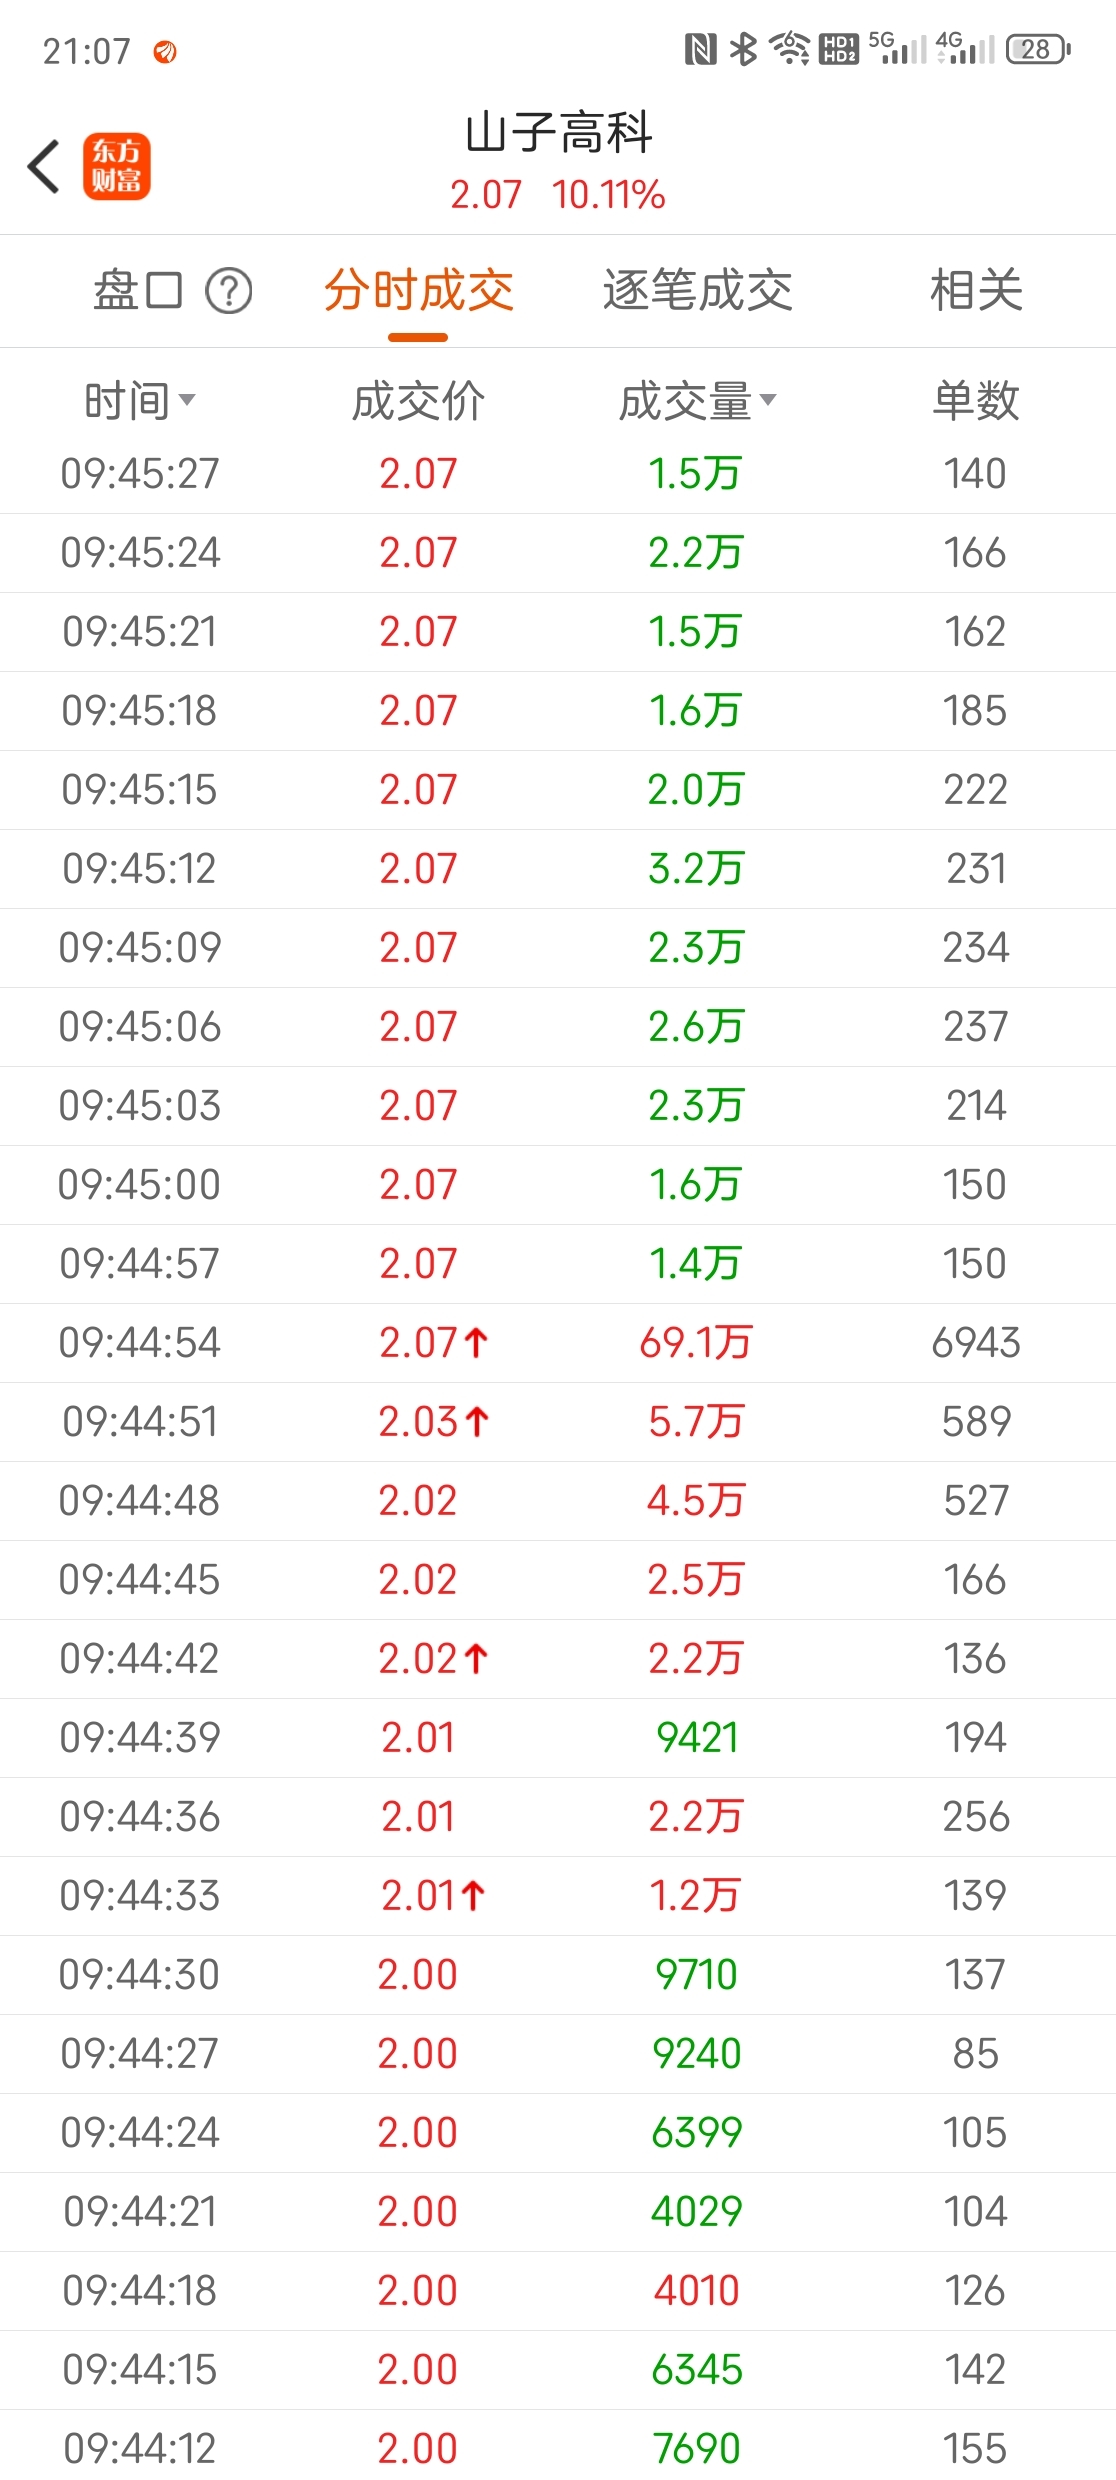
Task: Open the 时间 sort dropdown arrow
Action: pyautogui.click(x=187, y=400)
